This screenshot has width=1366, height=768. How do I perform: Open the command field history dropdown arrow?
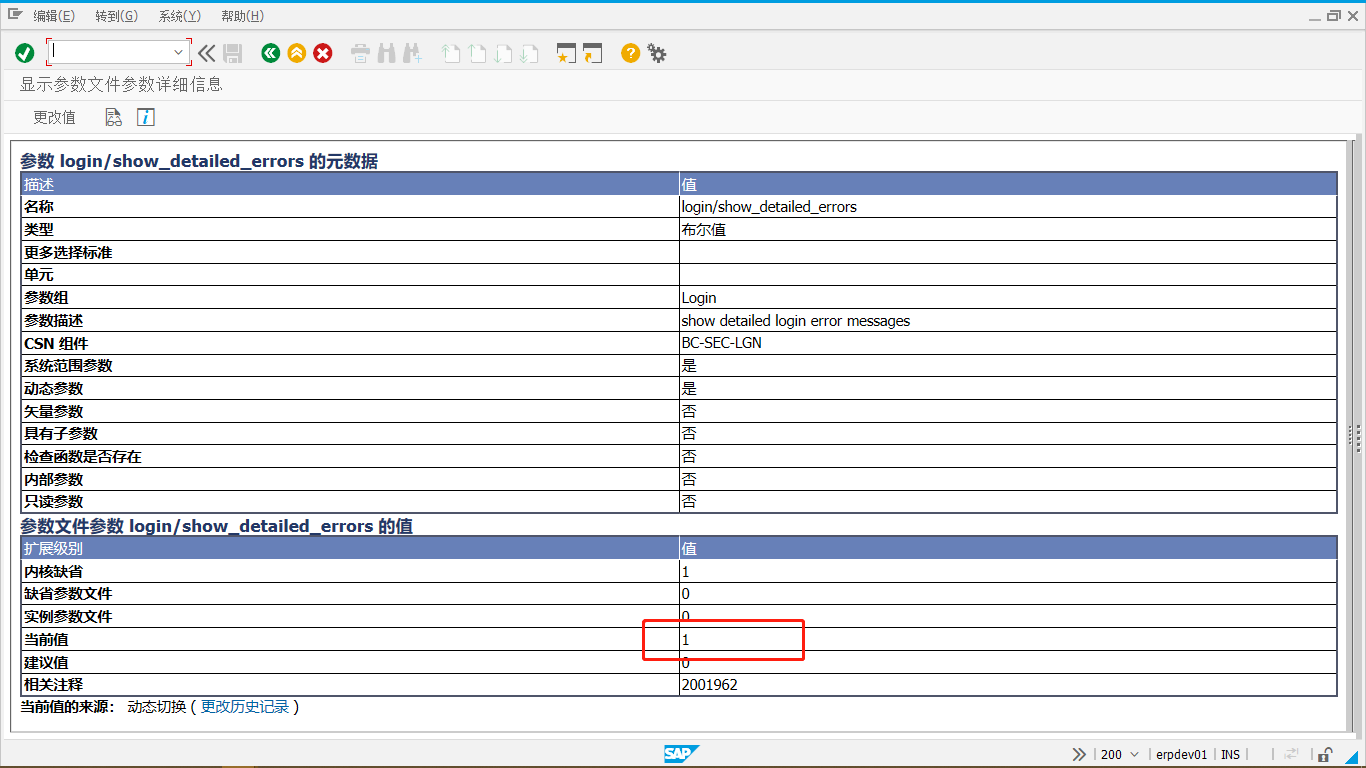coord(180,52)
